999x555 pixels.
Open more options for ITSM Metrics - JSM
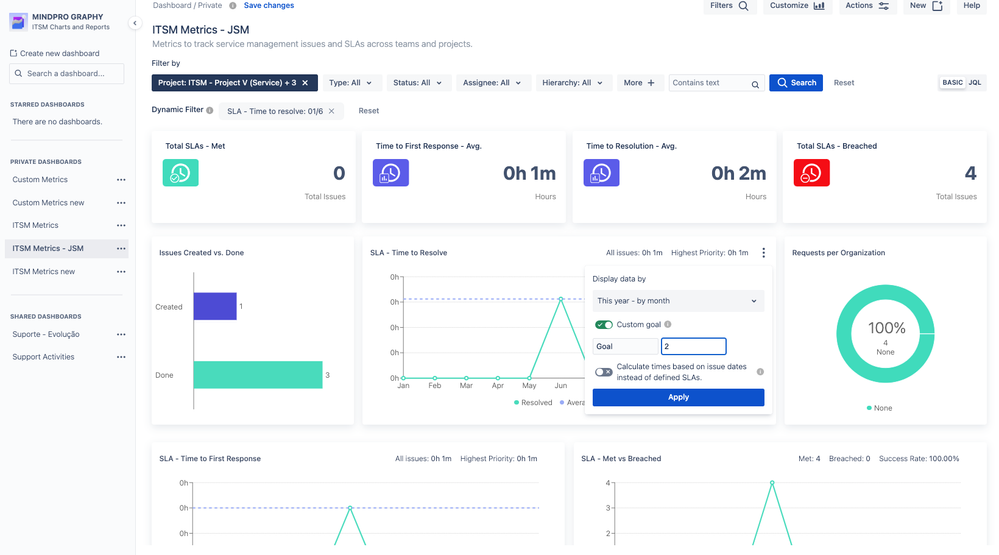(121, 249)
